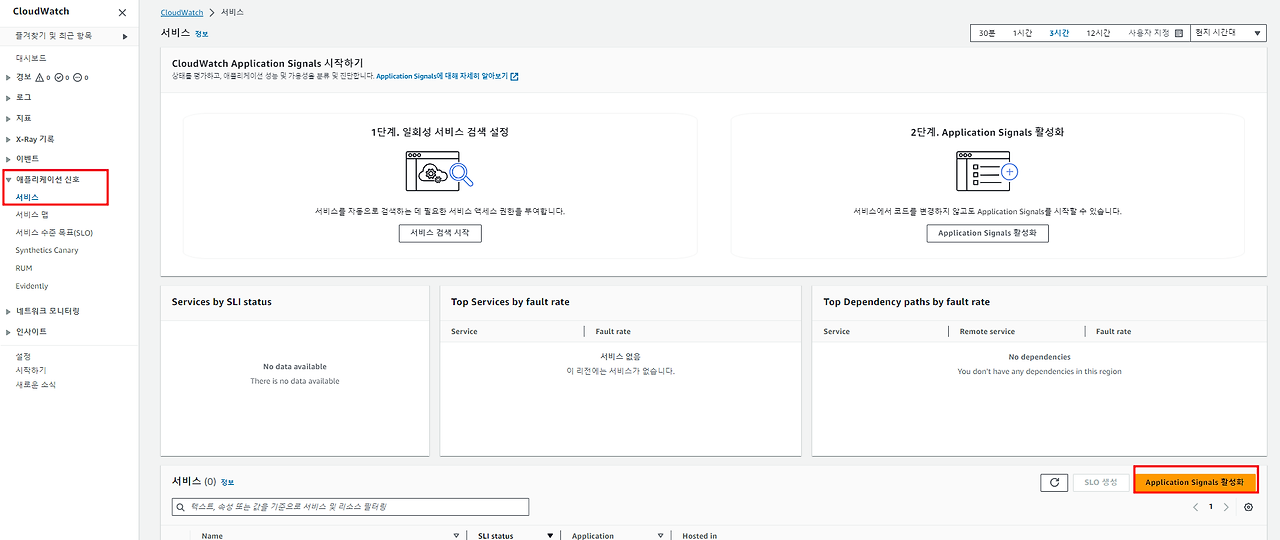Screen dimensions: 1280x540
Task: Focus the service filter search field
Action: (350, 507)
